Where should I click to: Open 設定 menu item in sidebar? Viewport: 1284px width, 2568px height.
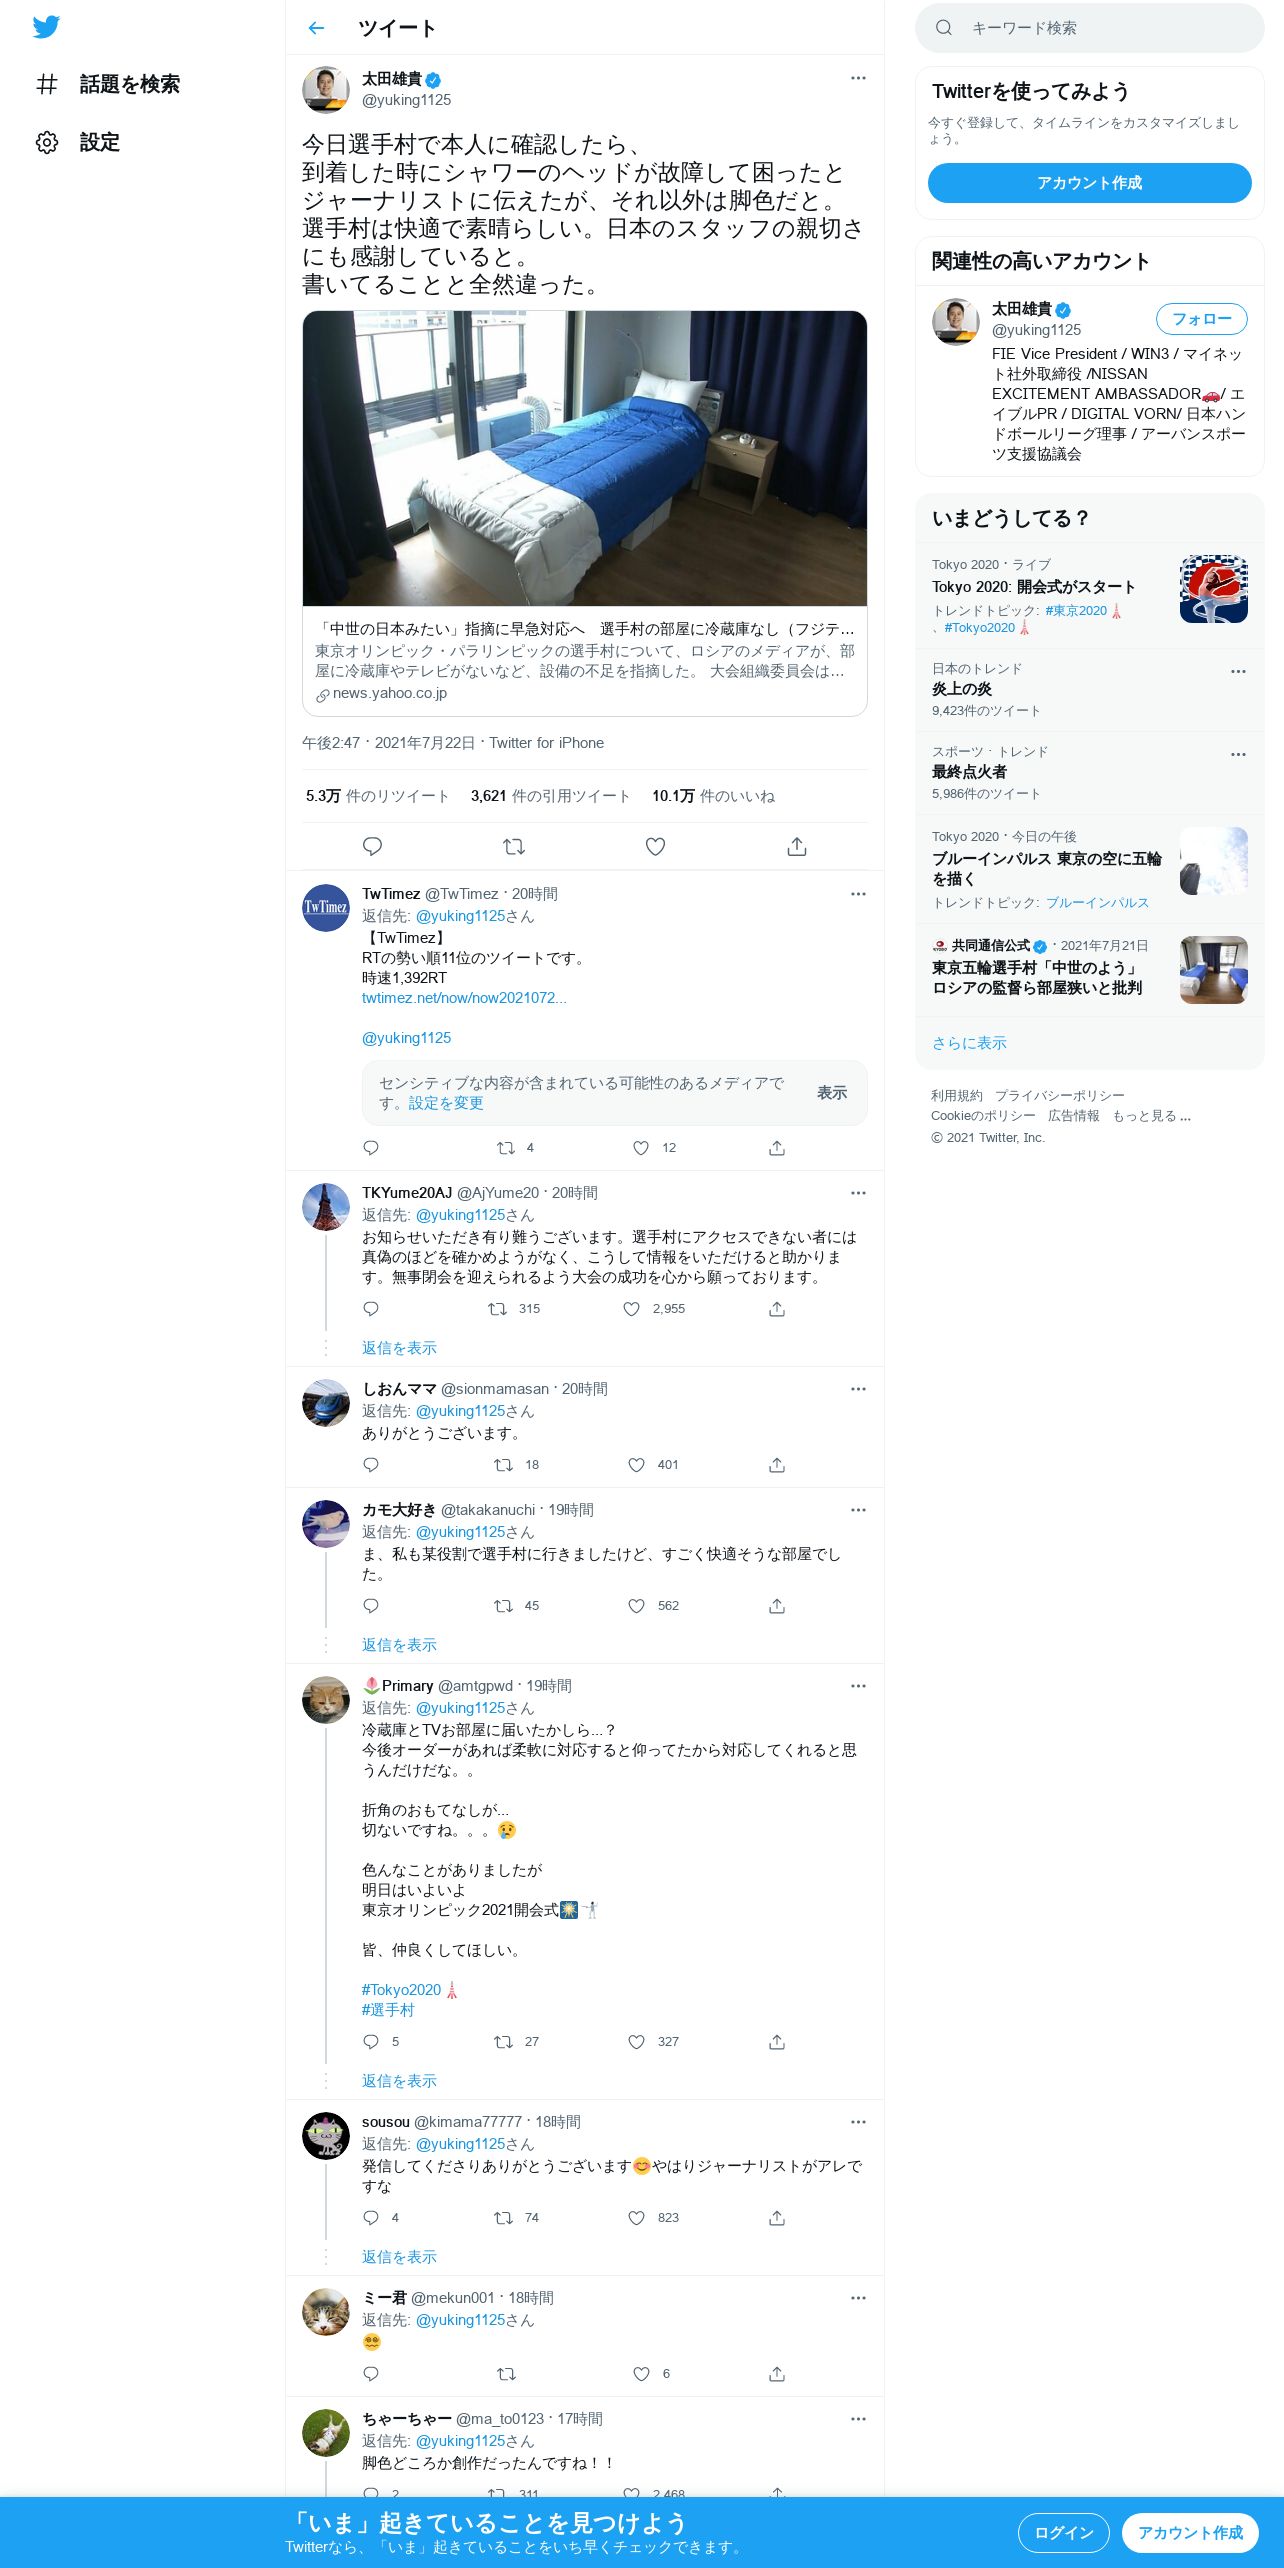(78, 142)
